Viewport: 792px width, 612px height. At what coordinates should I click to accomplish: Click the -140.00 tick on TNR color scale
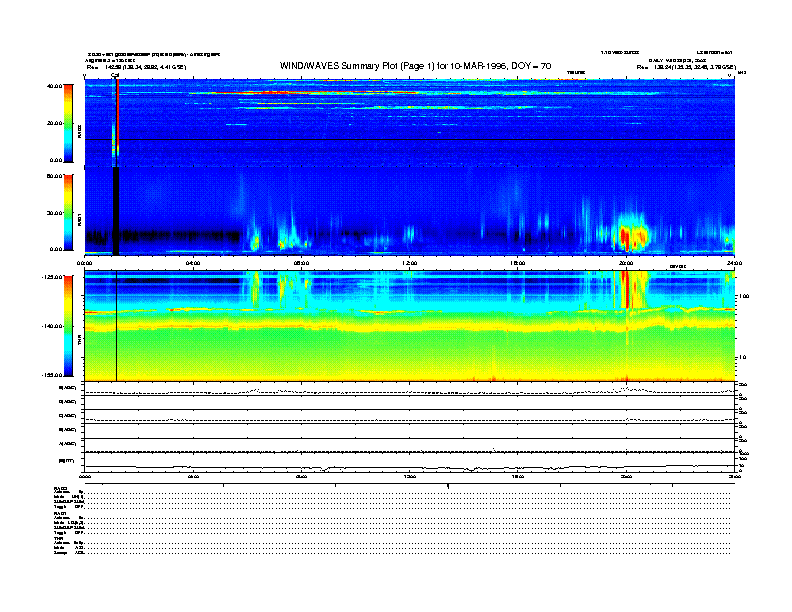pos(53,326)
